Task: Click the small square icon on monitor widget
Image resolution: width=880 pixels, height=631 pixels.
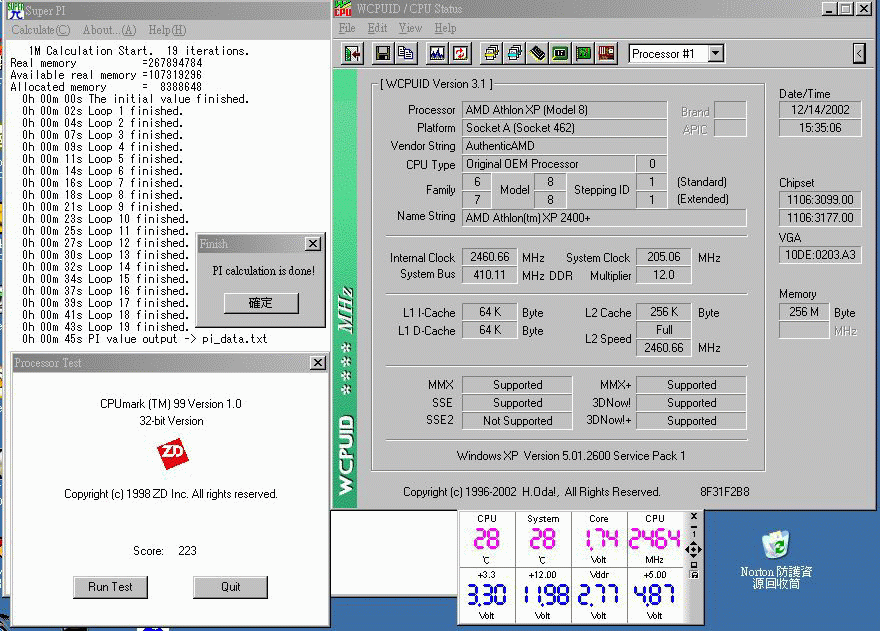Action: click(694, 565)
